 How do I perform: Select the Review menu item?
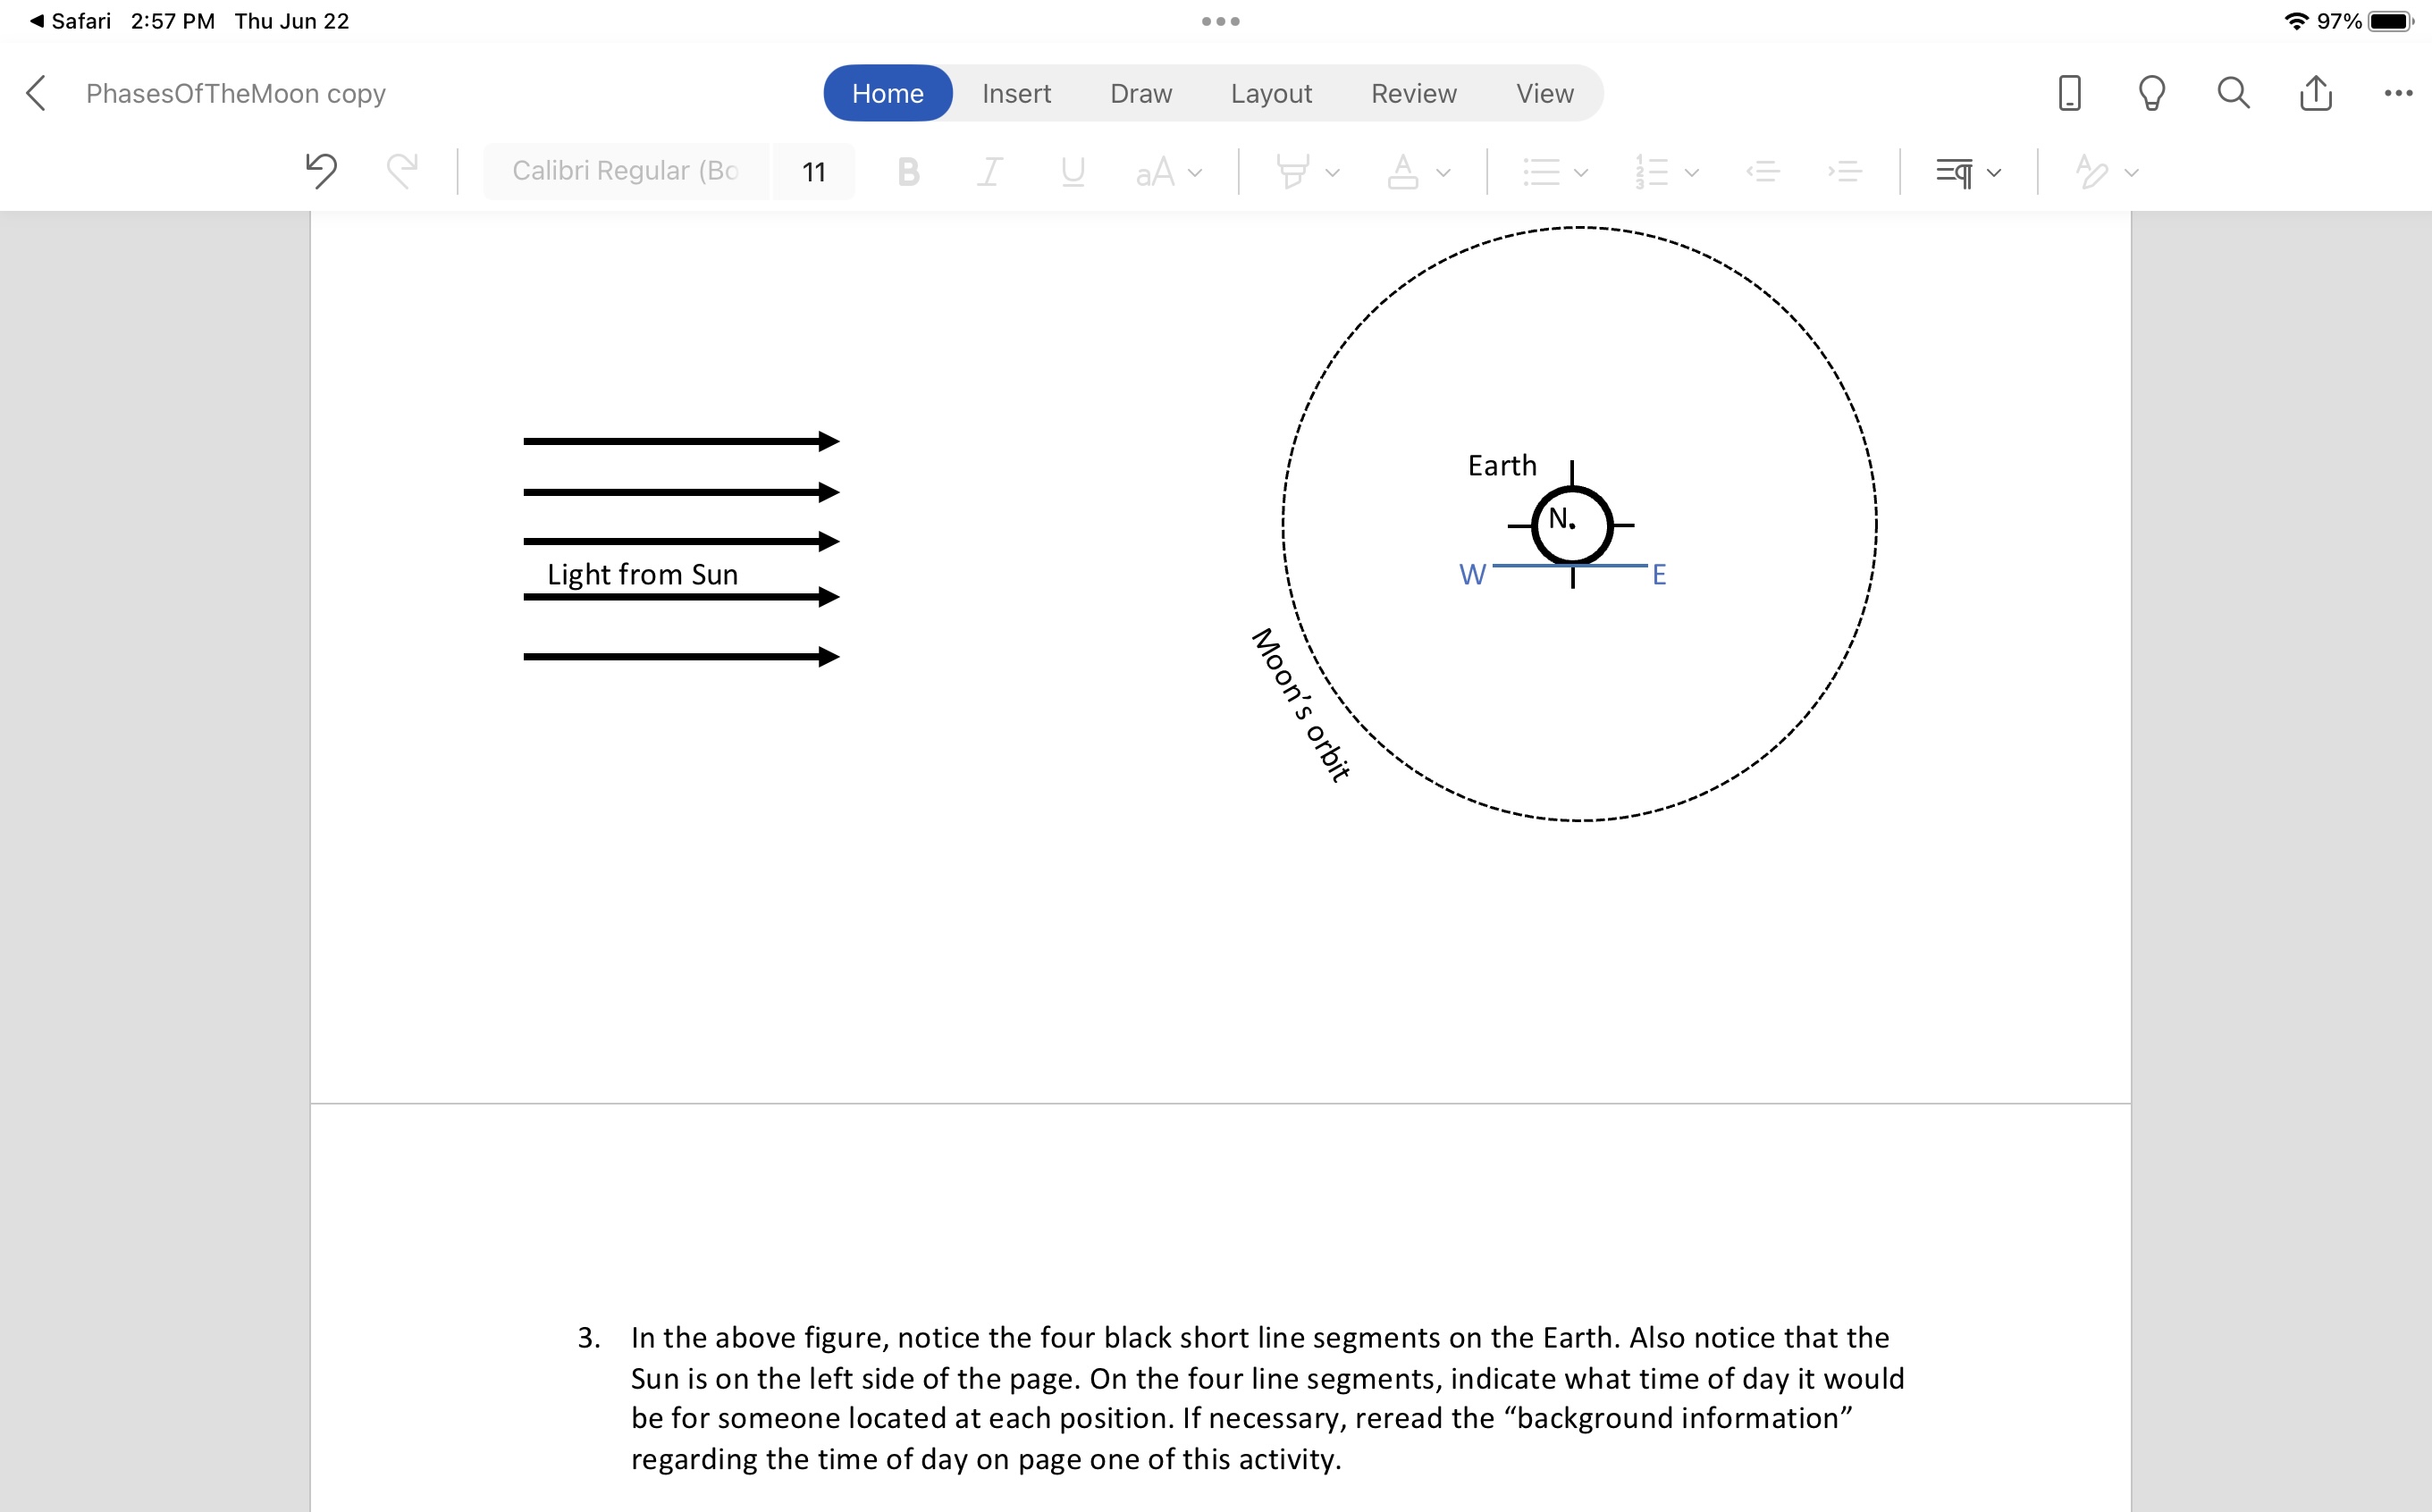(1411, 94)
